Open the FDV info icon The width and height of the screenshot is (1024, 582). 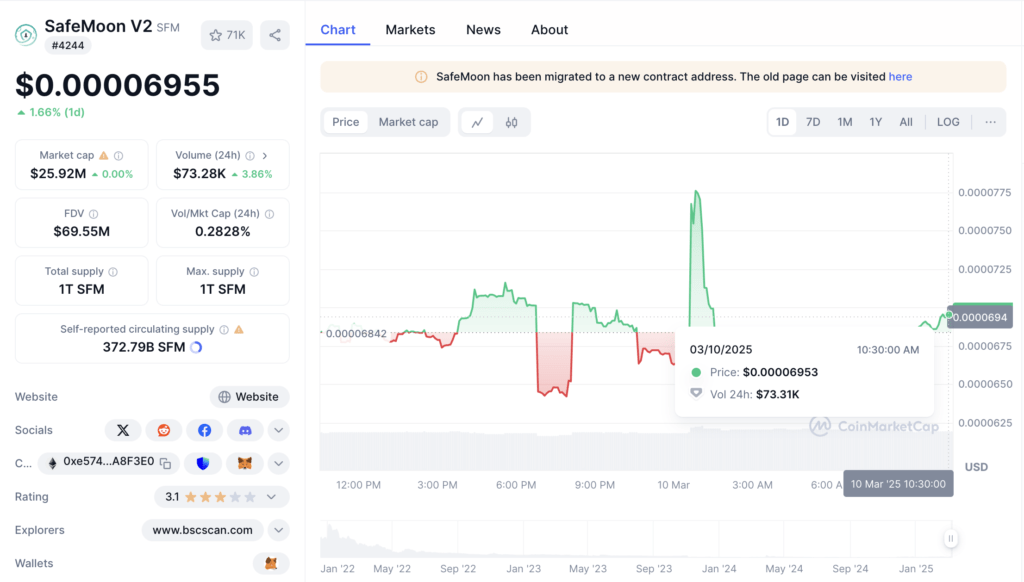coord(93,214)
